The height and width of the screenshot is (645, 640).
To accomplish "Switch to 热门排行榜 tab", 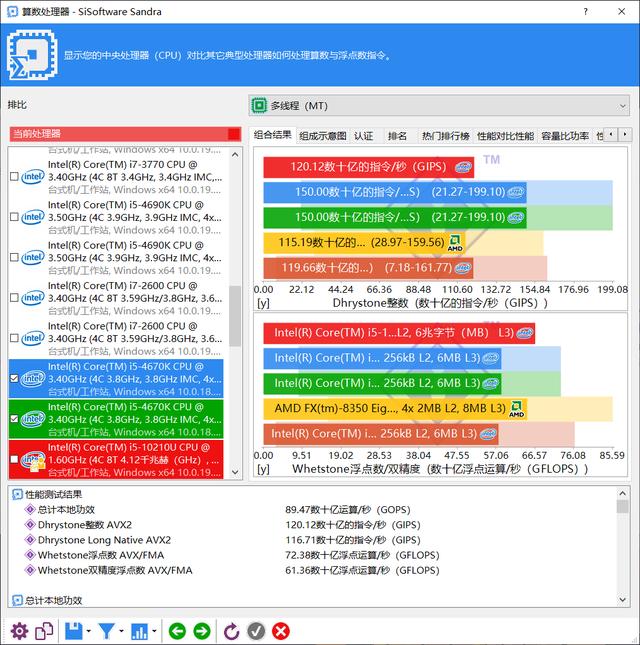I will click(x=446, y=136).
